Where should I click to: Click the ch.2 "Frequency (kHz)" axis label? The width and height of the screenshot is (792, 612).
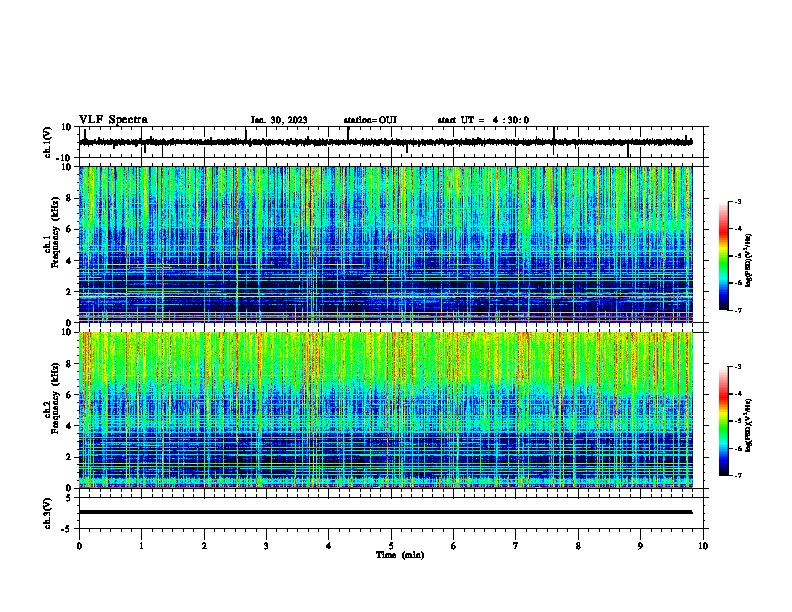point(55,398)
